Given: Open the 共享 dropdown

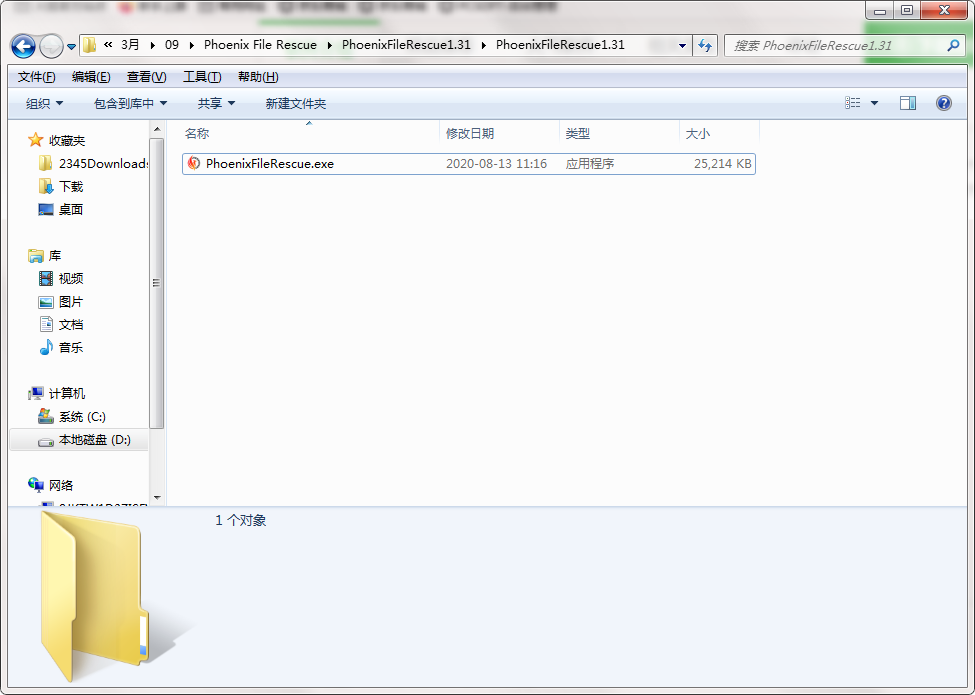Looking at the screenshot, I should point(216,103).
